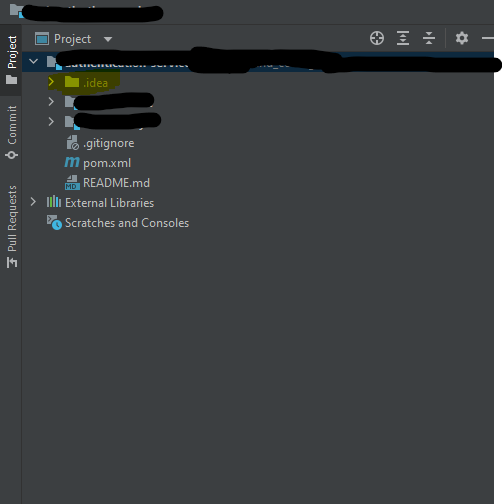The image size is (502, 504).
Task: Select Scratches and Consoles entry
Action: 118,223
